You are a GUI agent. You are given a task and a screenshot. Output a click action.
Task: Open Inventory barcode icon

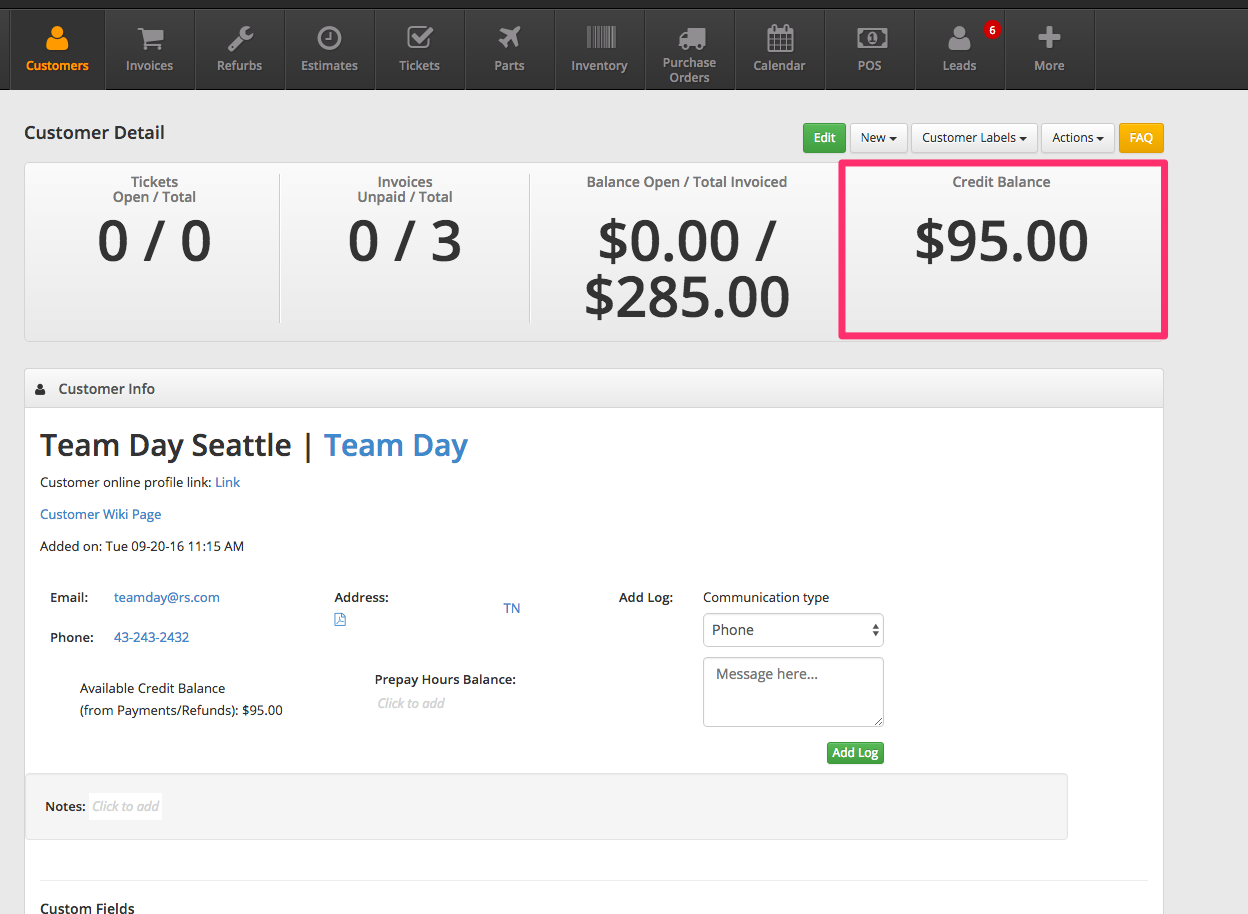[600, 39]
